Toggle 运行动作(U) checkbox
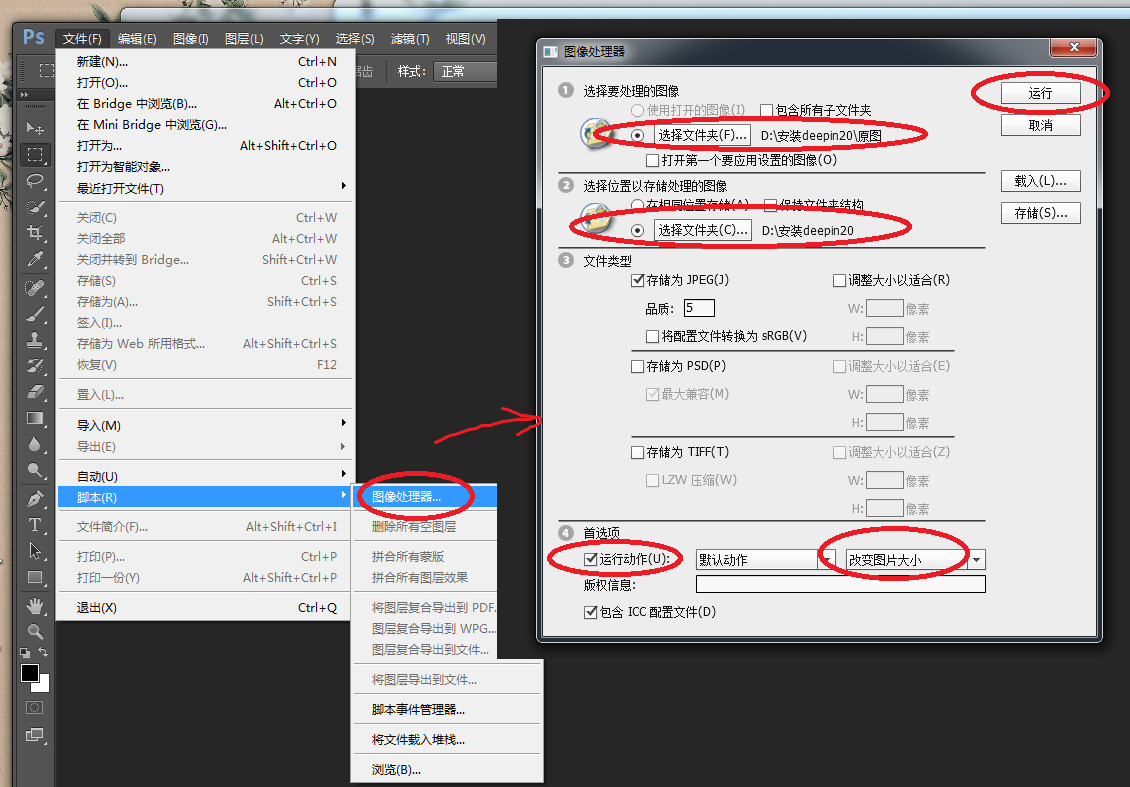This screenshot has width=1130, height=787. (590, 559)
